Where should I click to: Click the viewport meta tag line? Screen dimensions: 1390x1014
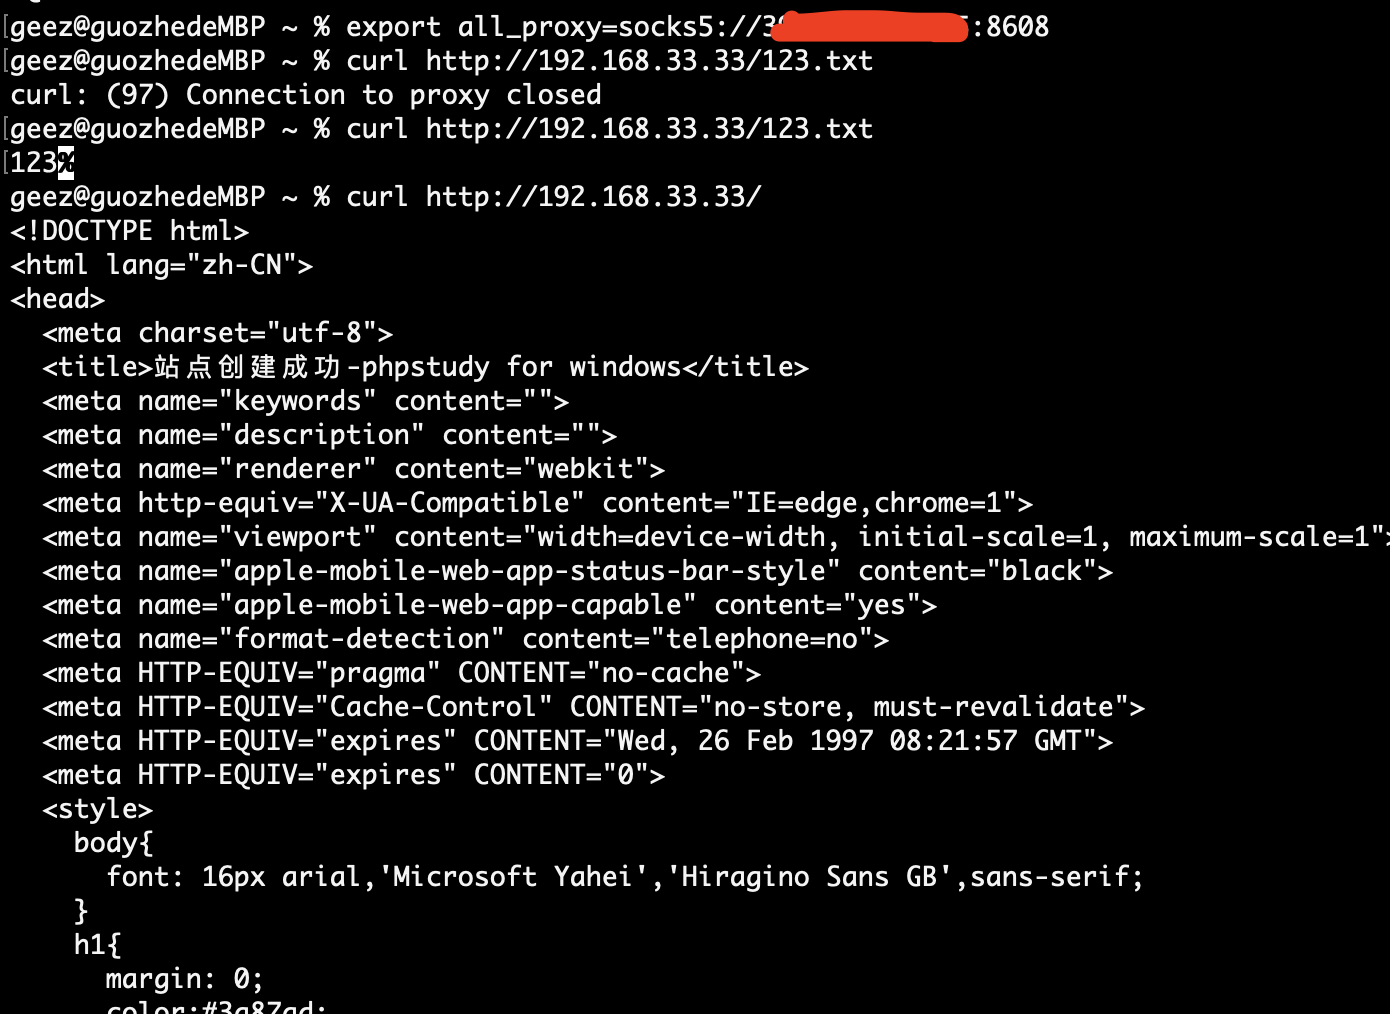[715, 537]
